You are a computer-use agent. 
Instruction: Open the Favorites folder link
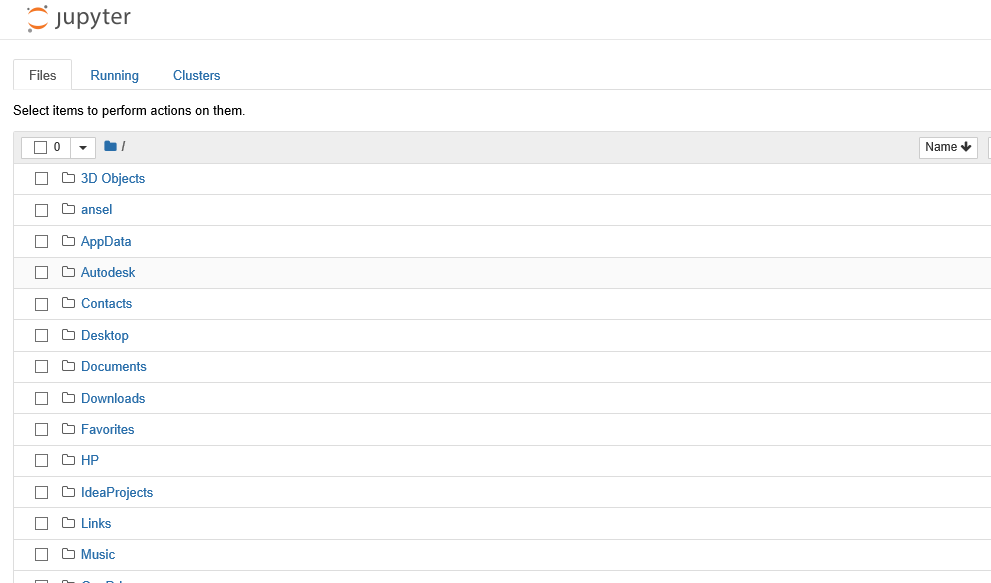click(x=107, y=429)
